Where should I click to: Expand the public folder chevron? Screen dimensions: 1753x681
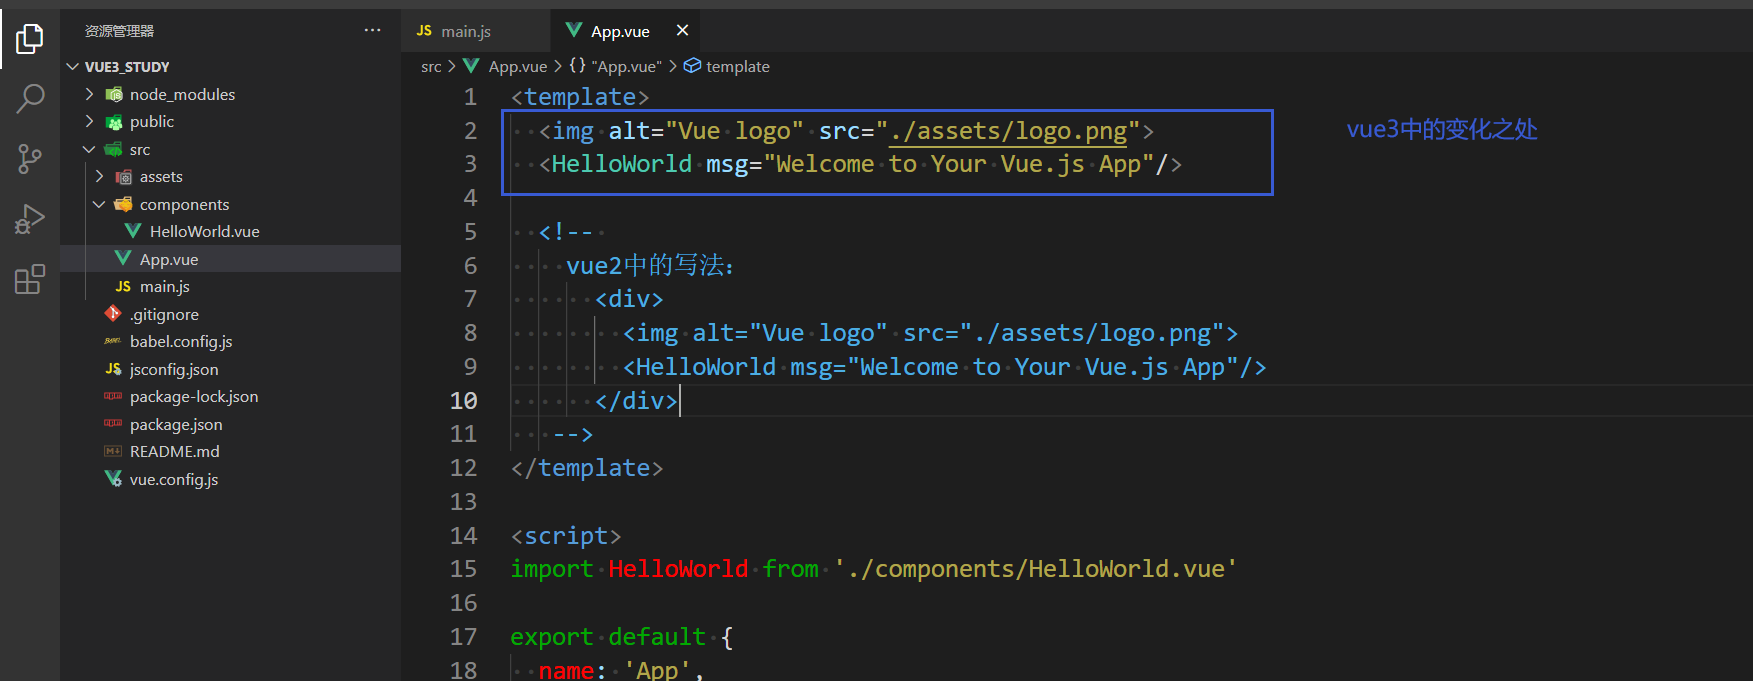(89, 121)
